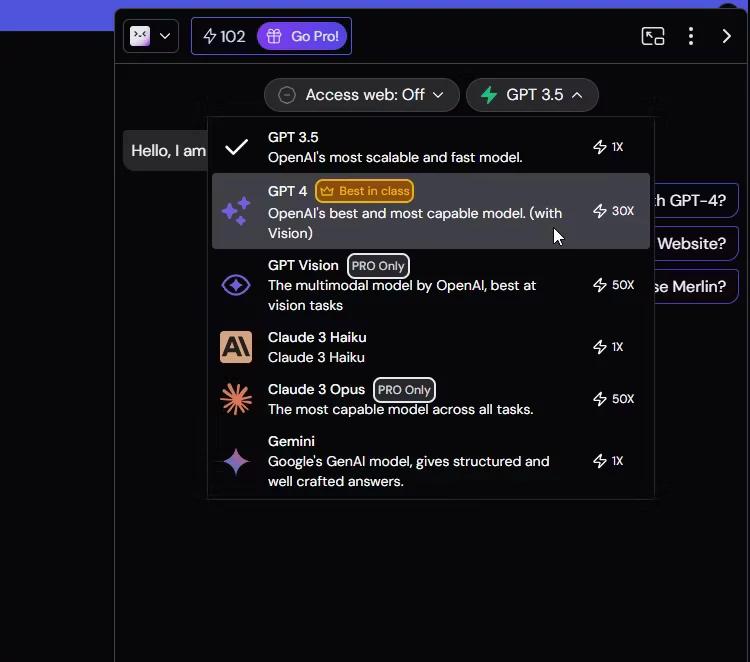Click the Gemini star icon

(x=236, y=462)
